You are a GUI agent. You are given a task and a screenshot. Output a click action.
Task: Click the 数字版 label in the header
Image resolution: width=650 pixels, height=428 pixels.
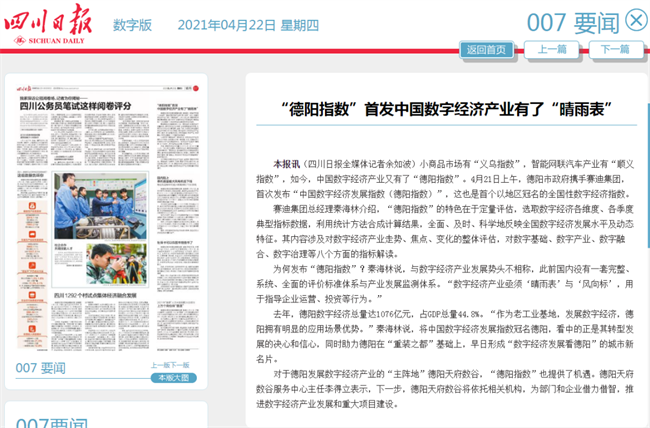(132, 25)
